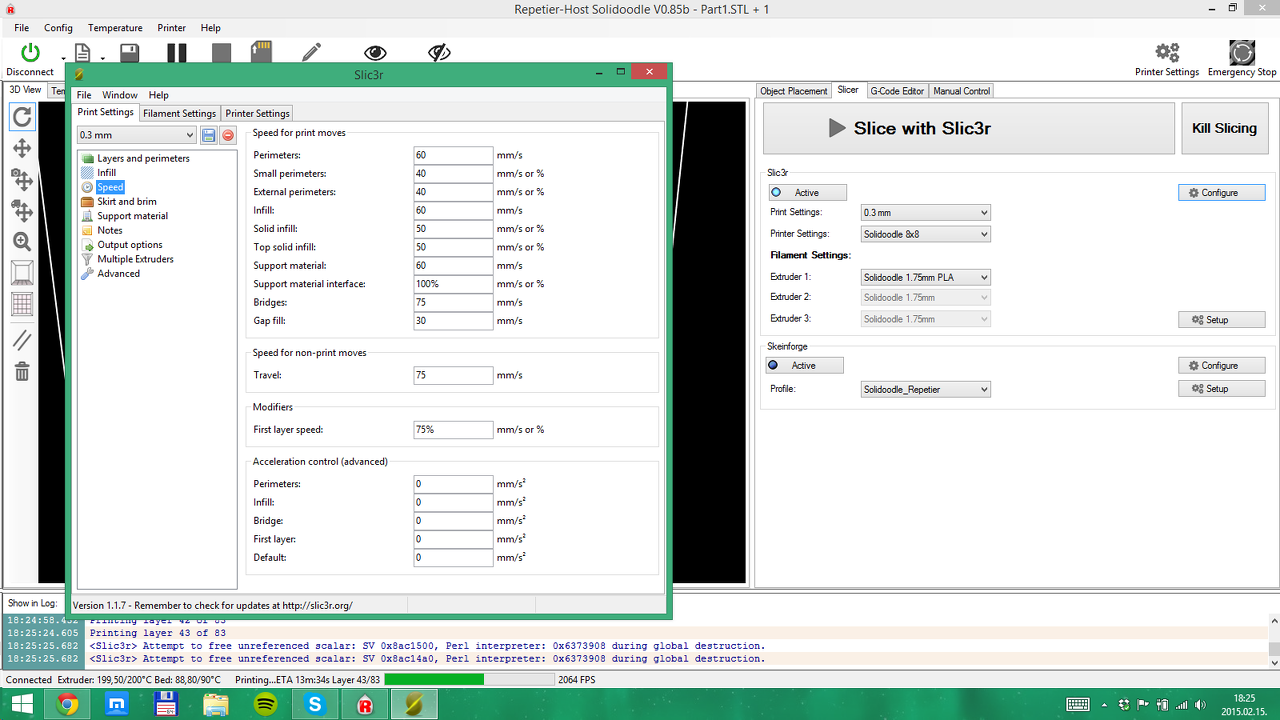Click the trash can clear icon
1280x720 pixels.
pos(22,371)
